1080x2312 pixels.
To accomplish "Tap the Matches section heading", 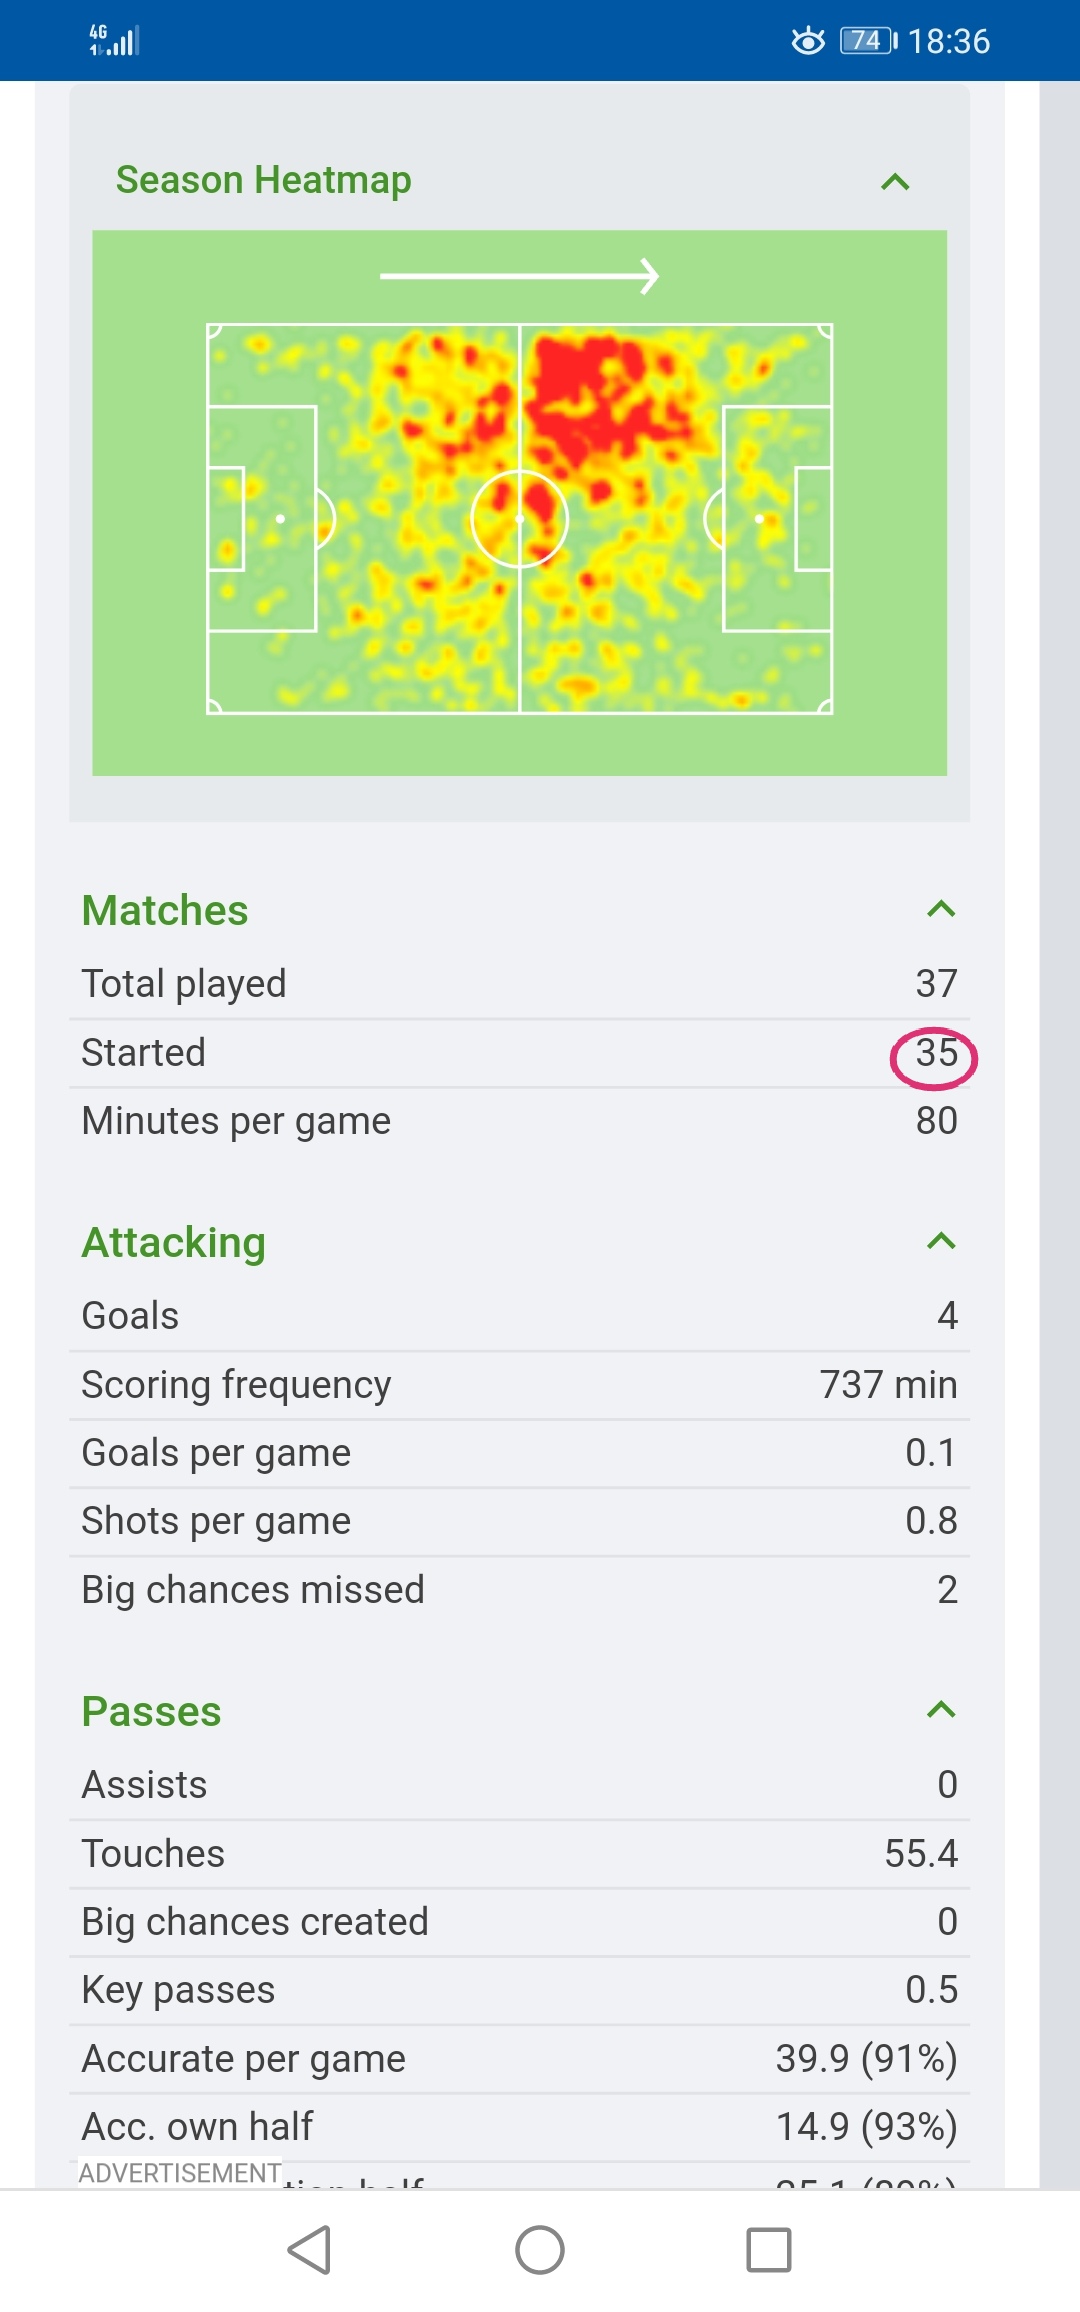I will 165,910.
